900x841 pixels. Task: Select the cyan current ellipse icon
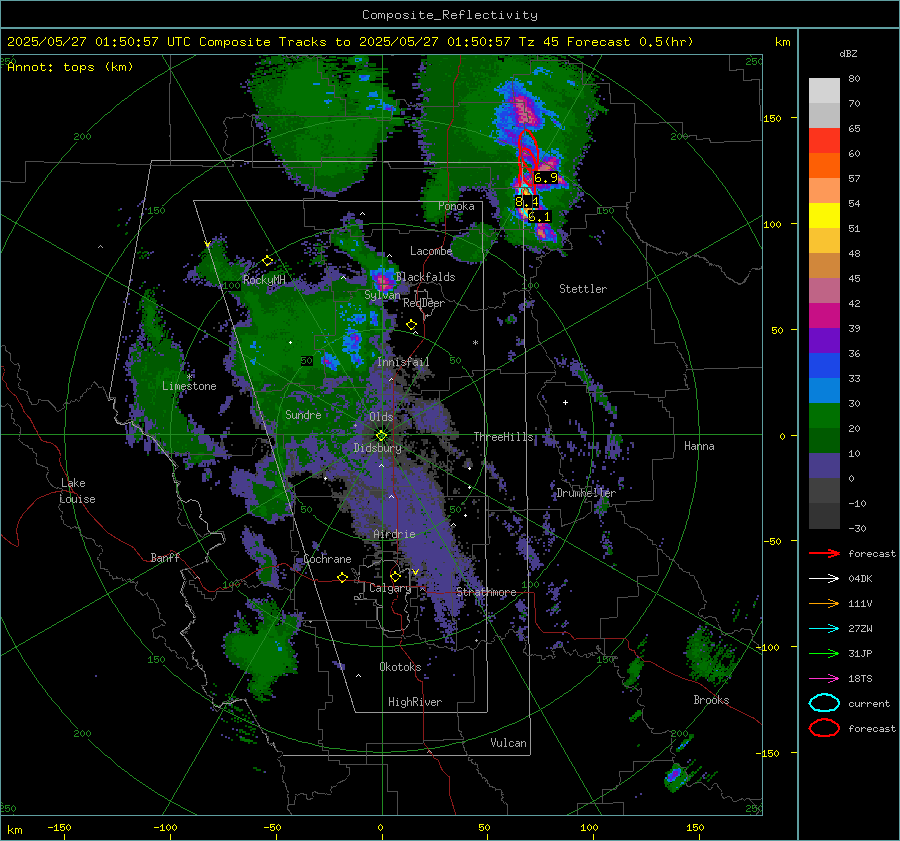click(824, 703)
